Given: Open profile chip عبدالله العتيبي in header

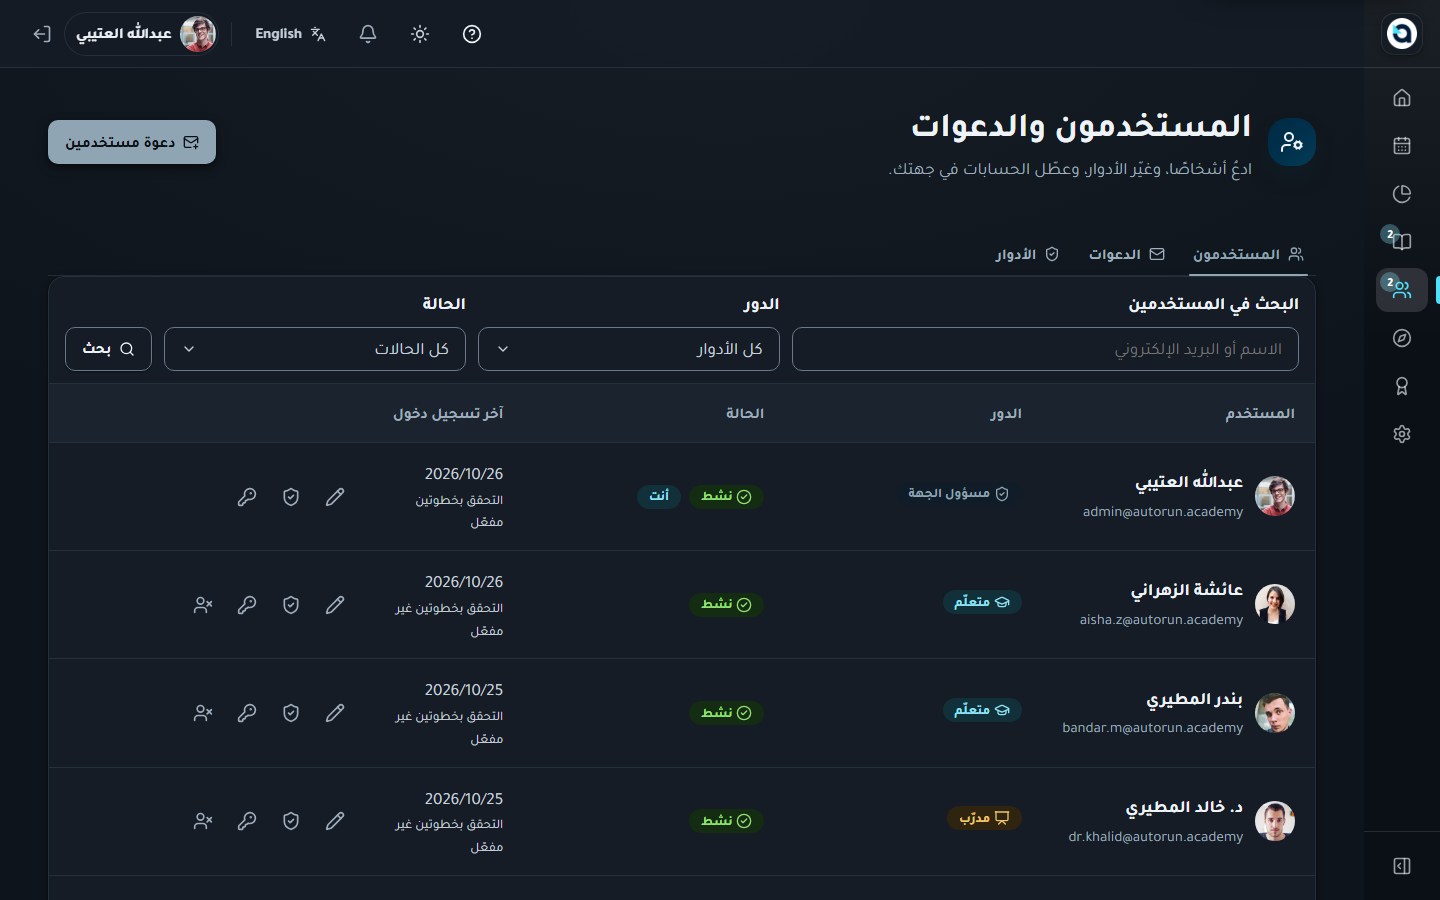Looking at the screenshot, I should [x=143, y=34].
